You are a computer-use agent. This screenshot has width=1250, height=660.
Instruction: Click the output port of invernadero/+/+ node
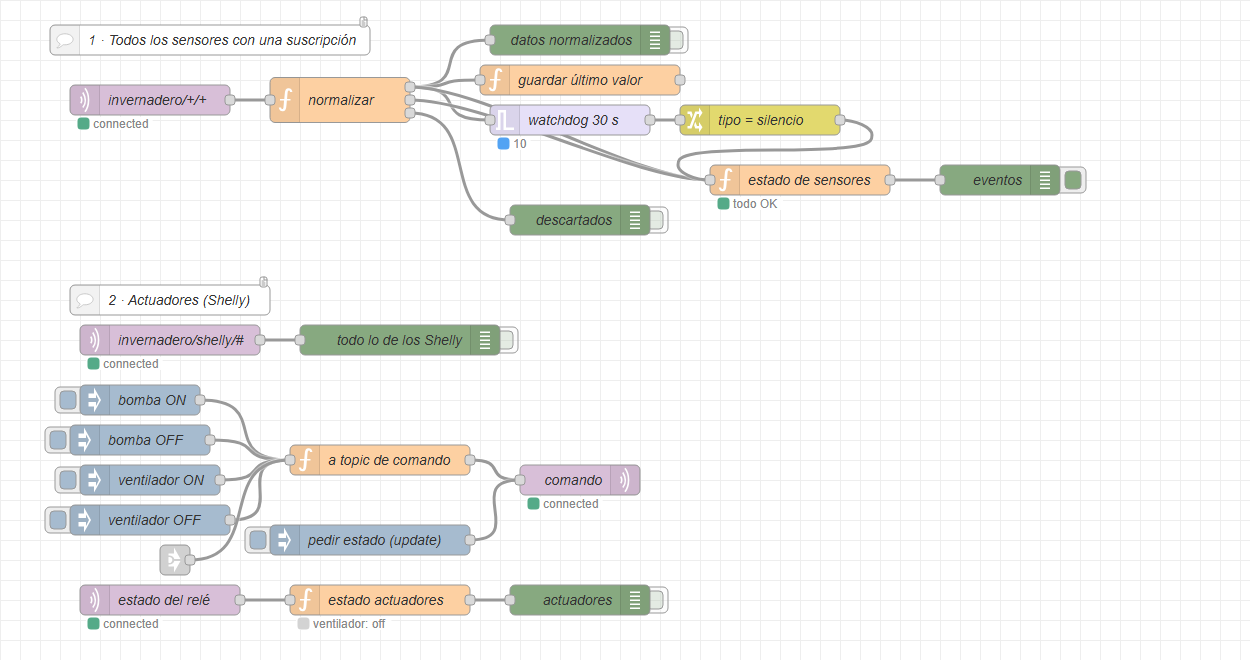coord(230,100)
